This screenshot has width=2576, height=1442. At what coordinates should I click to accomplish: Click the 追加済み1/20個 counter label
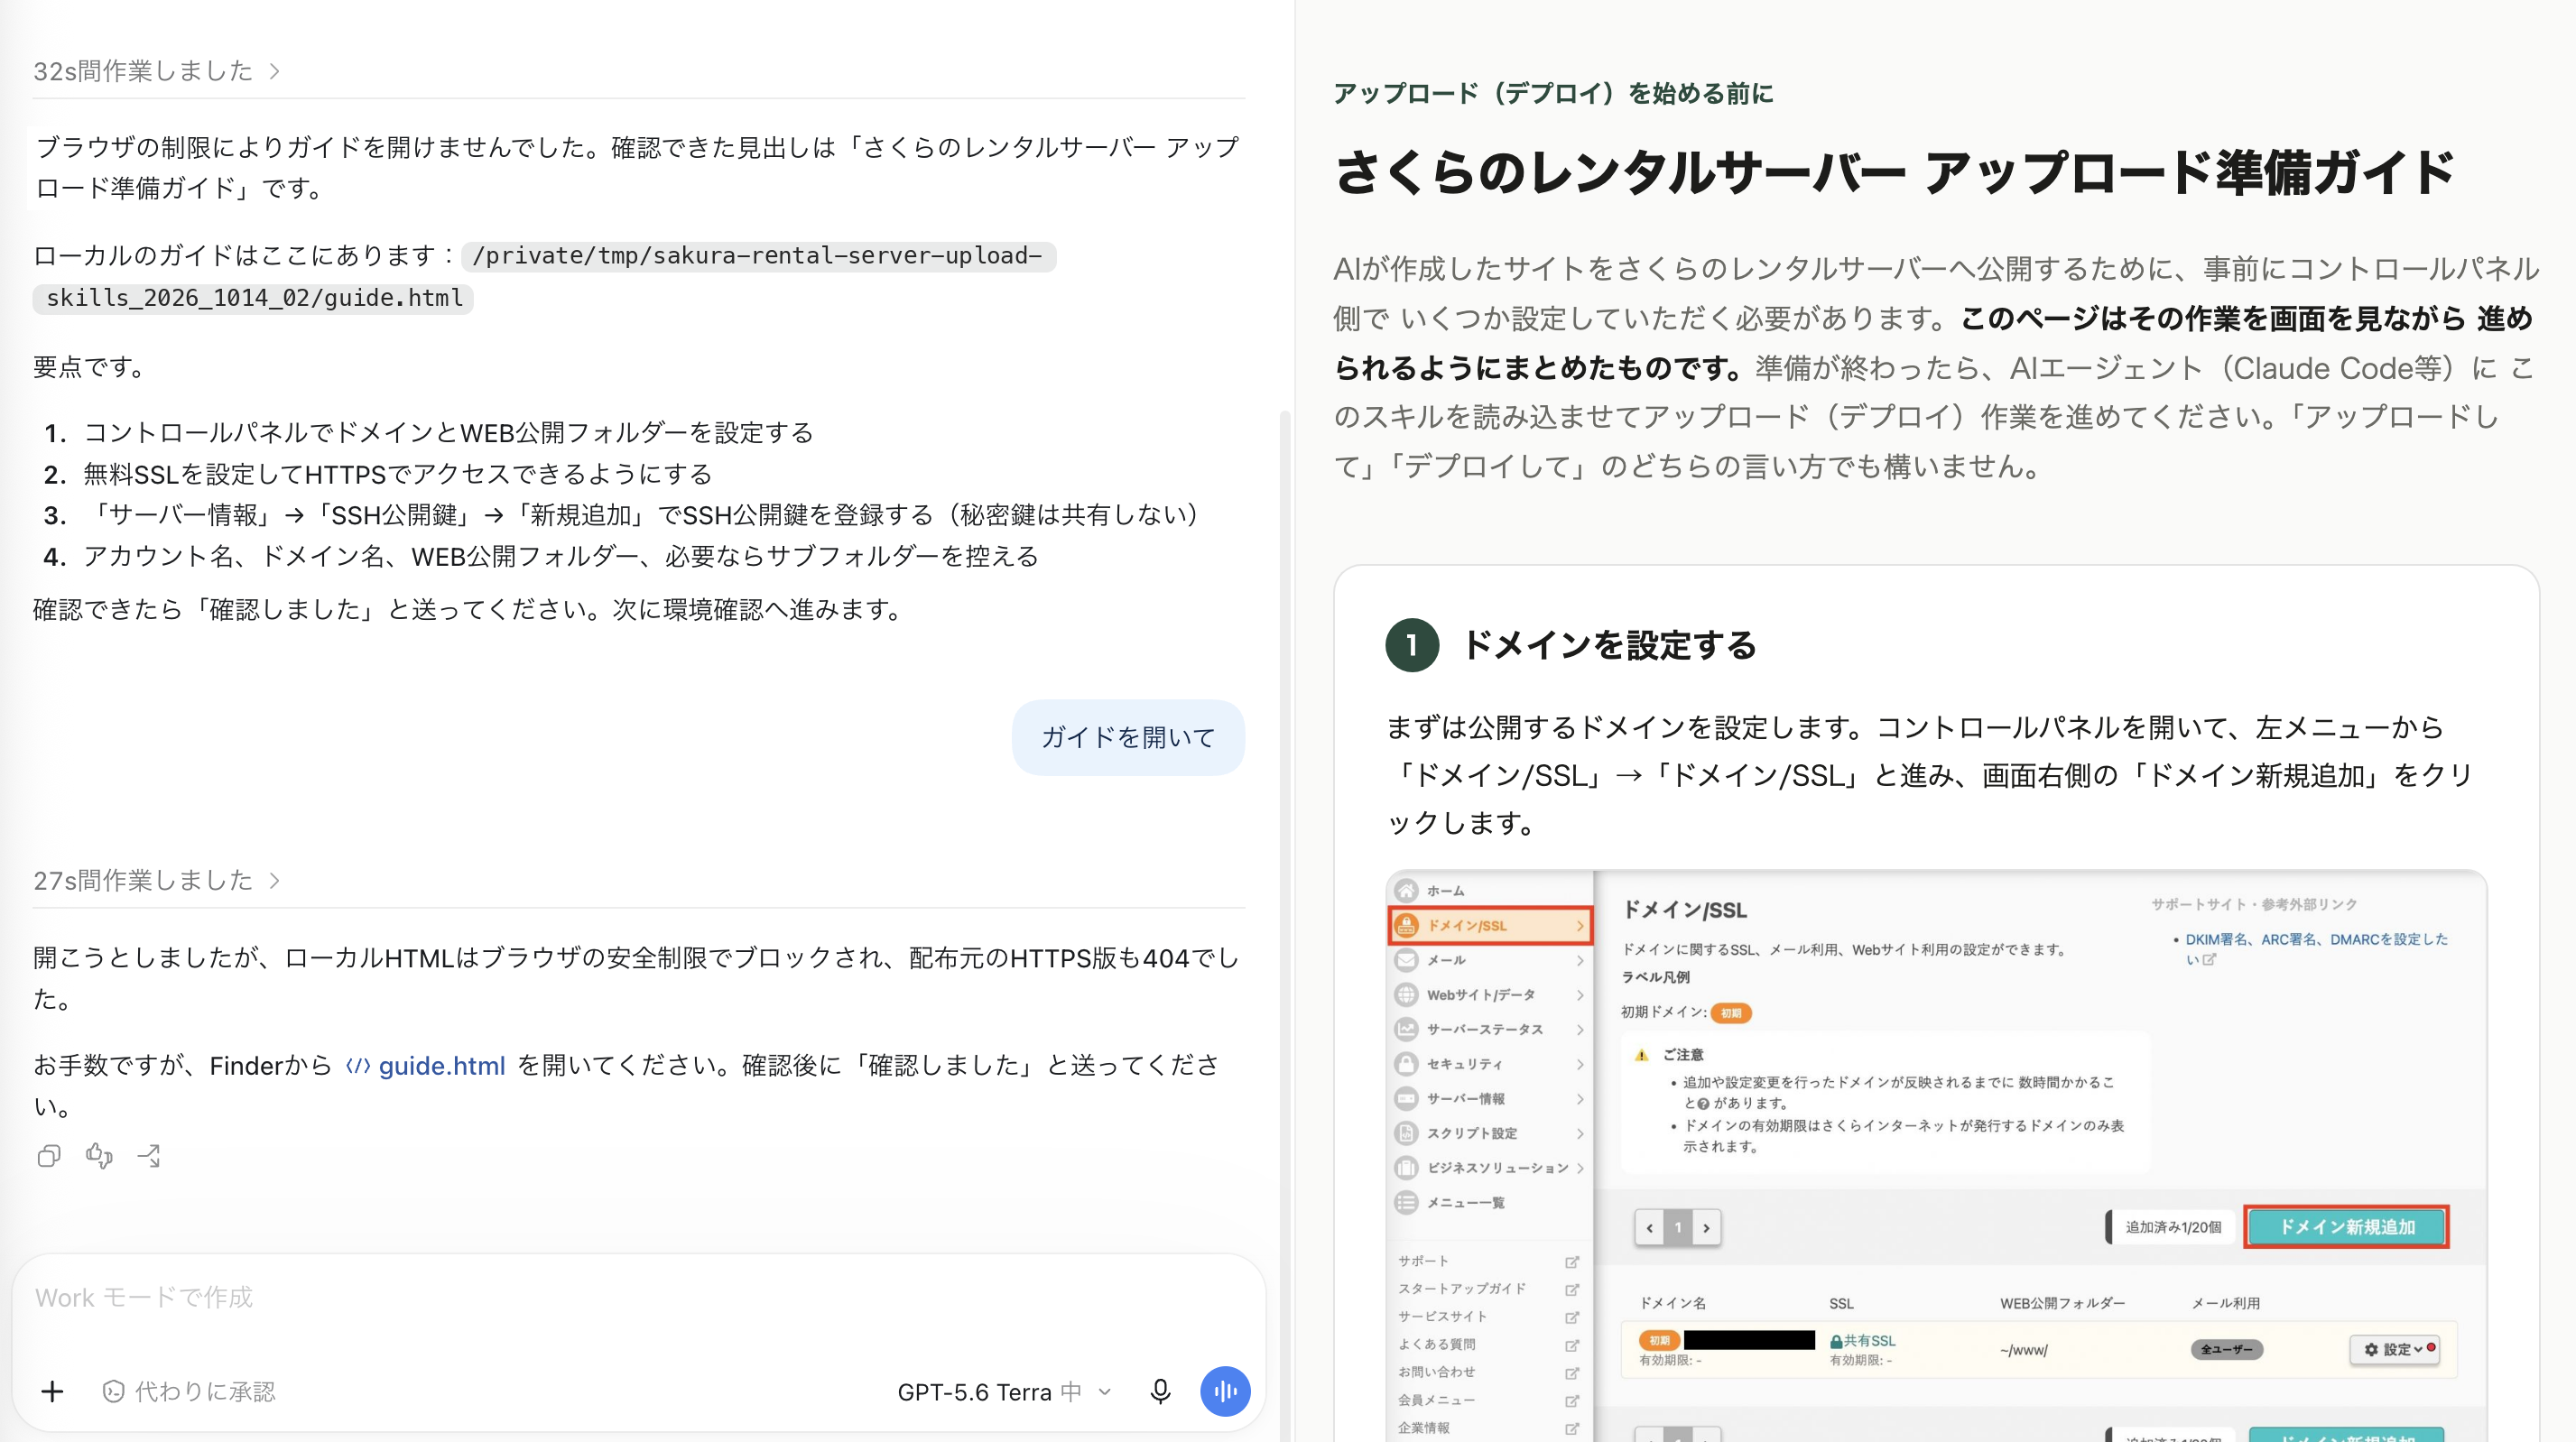[x=2172, y=1227]
